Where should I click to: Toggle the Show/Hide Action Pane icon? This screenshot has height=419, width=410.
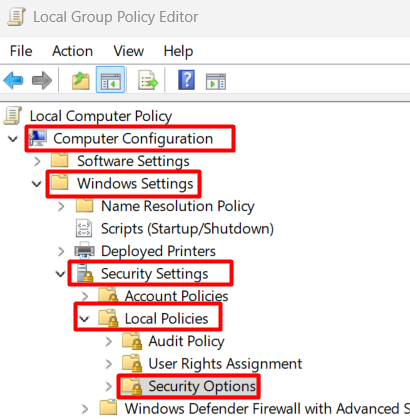(x=216, y=81)
